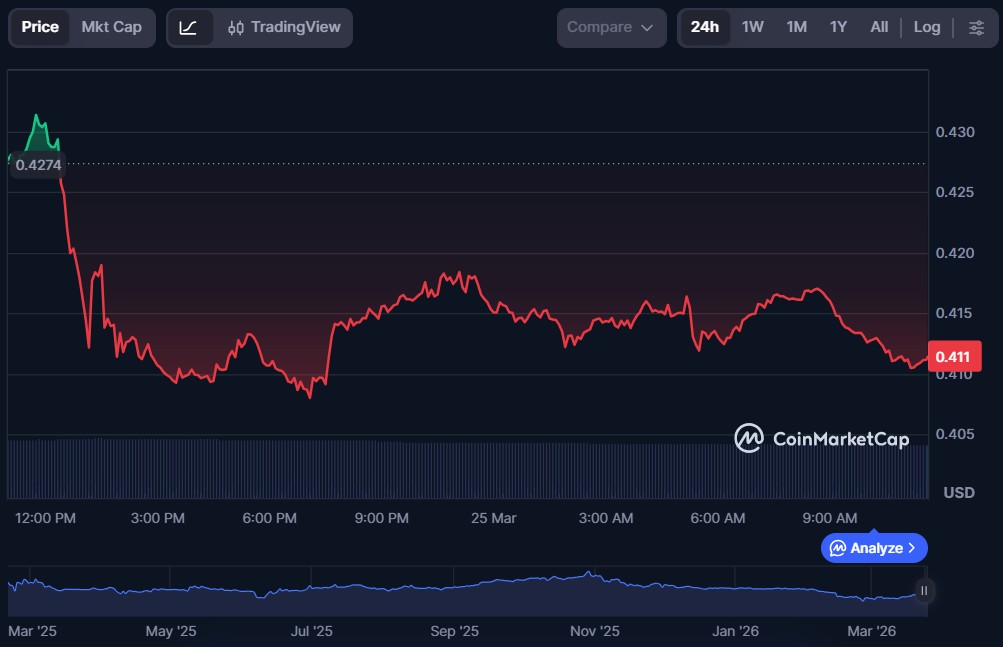Switch to the TradingView candlestick chart
The height and width of the screenshot is (647, 1003).
[284, 27]
